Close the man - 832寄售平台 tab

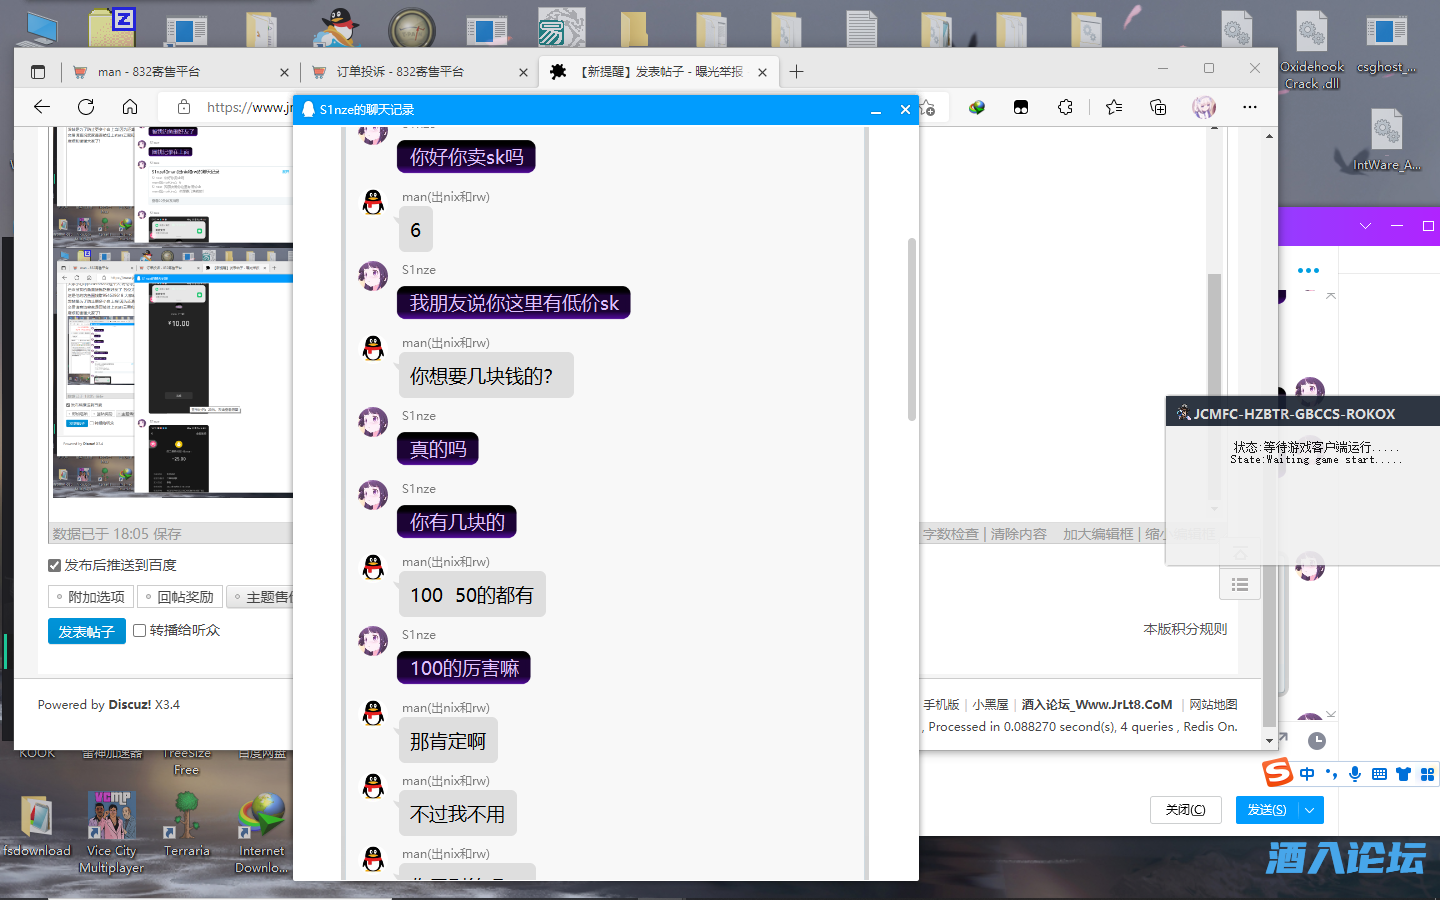pos(284,72)
